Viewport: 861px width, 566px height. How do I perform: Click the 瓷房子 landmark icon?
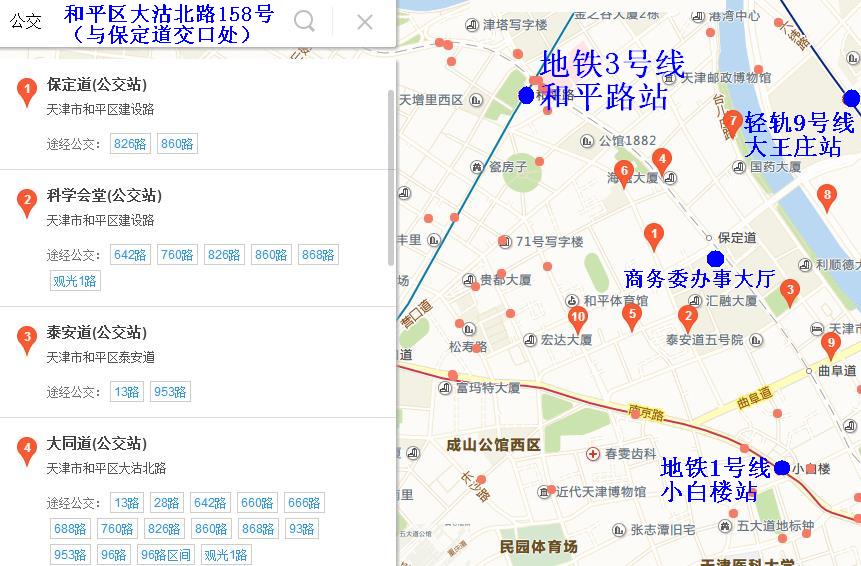click(477, 167)
